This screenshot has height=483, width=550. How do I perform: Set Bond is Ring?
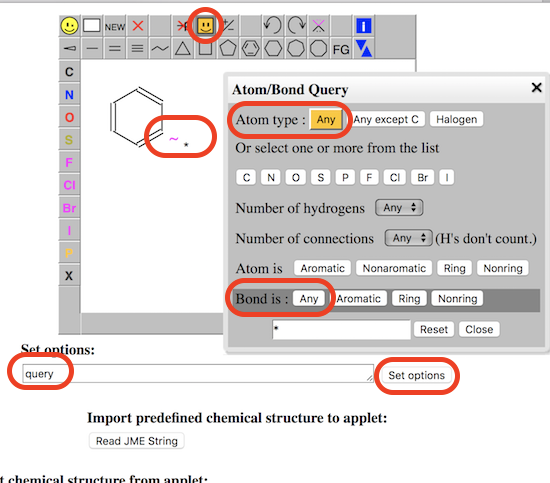(409, 298)
